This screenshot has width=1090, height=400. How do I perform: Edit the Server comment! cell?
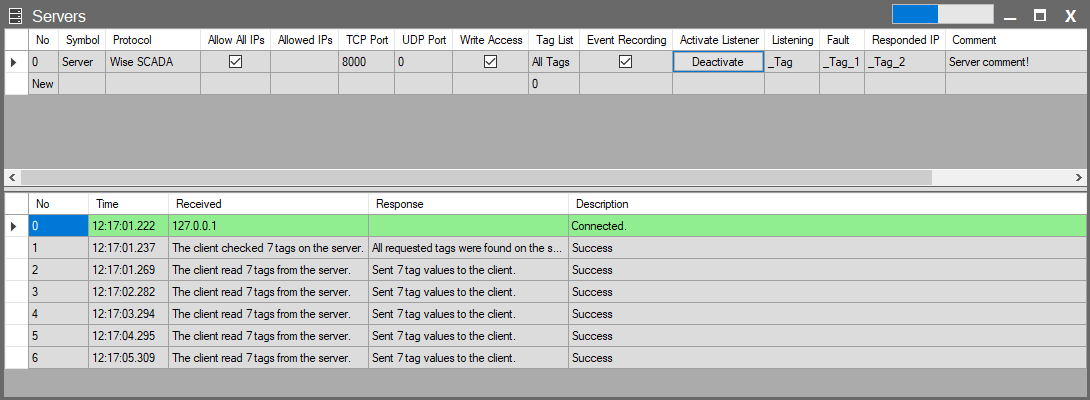1015,62
